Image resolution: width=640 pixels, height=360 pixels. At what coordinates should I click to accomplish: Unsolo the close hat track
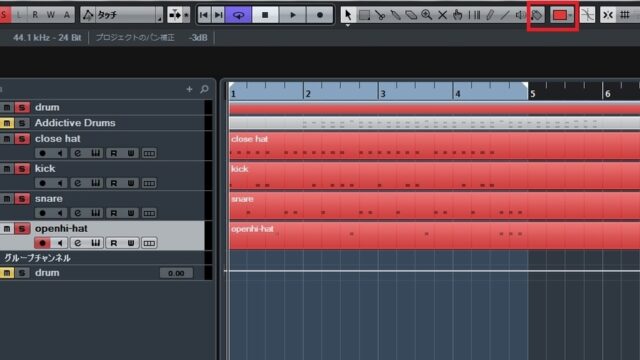22,139
